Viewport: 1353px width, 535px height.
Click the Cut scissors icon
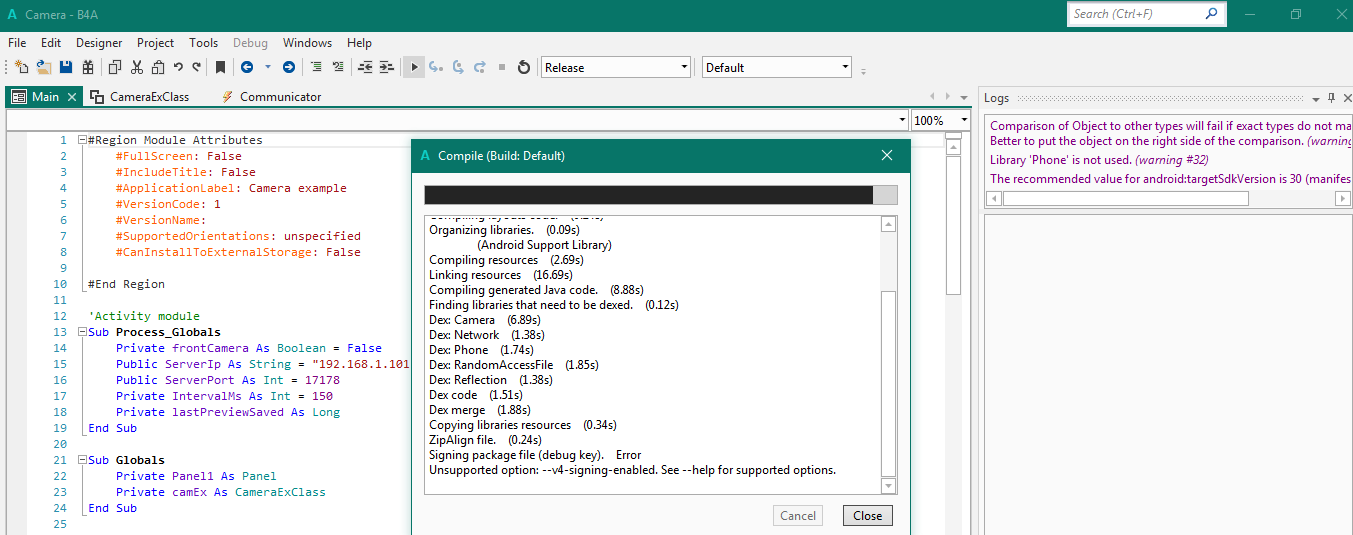137,67
